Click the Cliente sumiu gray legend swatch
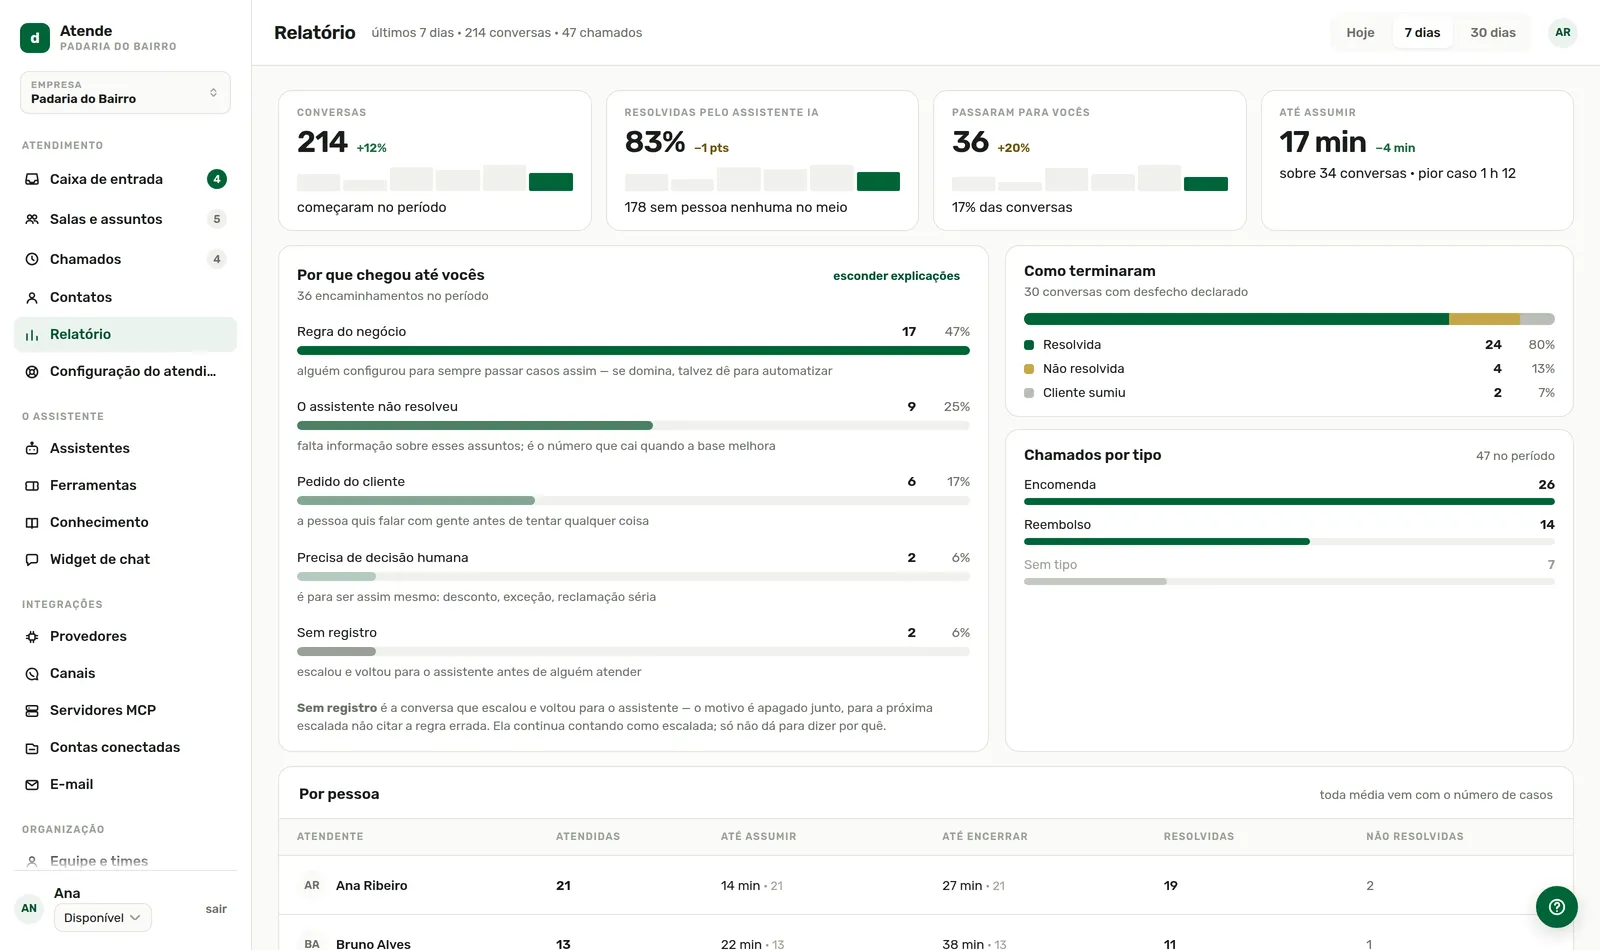The width and height of the screenshot is (1600, 950). [1029, 393]
